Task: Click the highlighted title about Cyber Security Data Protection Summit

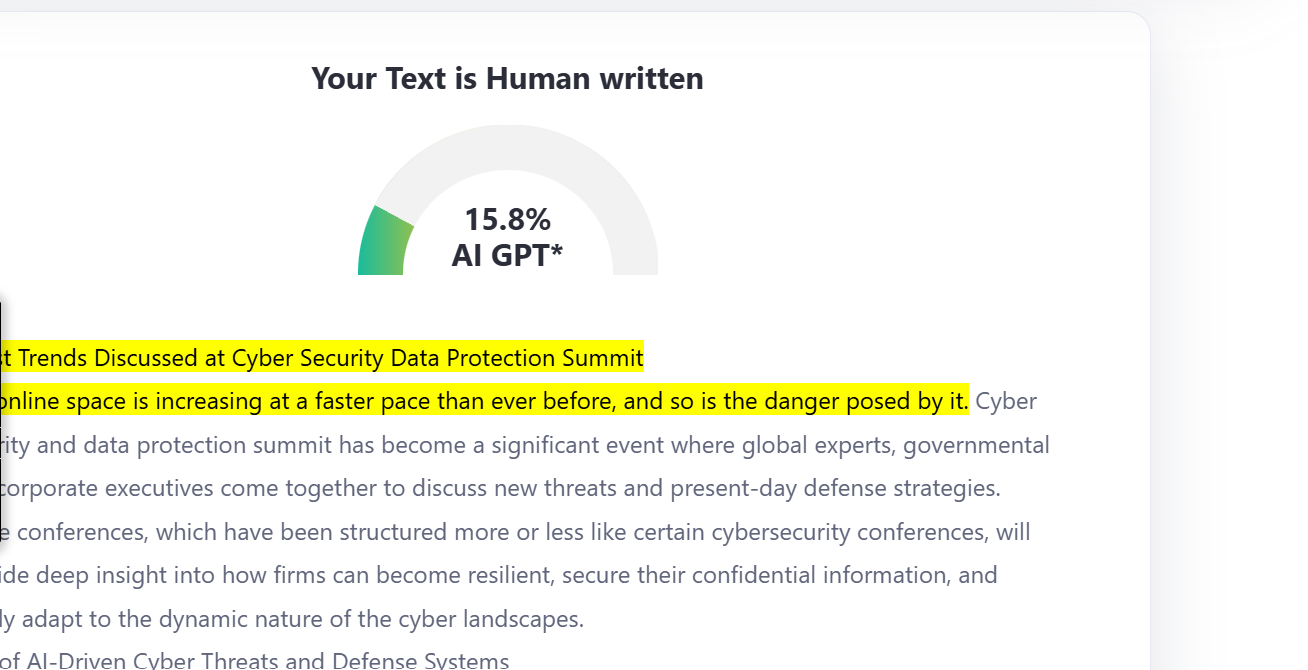Action: coord(321,357)
